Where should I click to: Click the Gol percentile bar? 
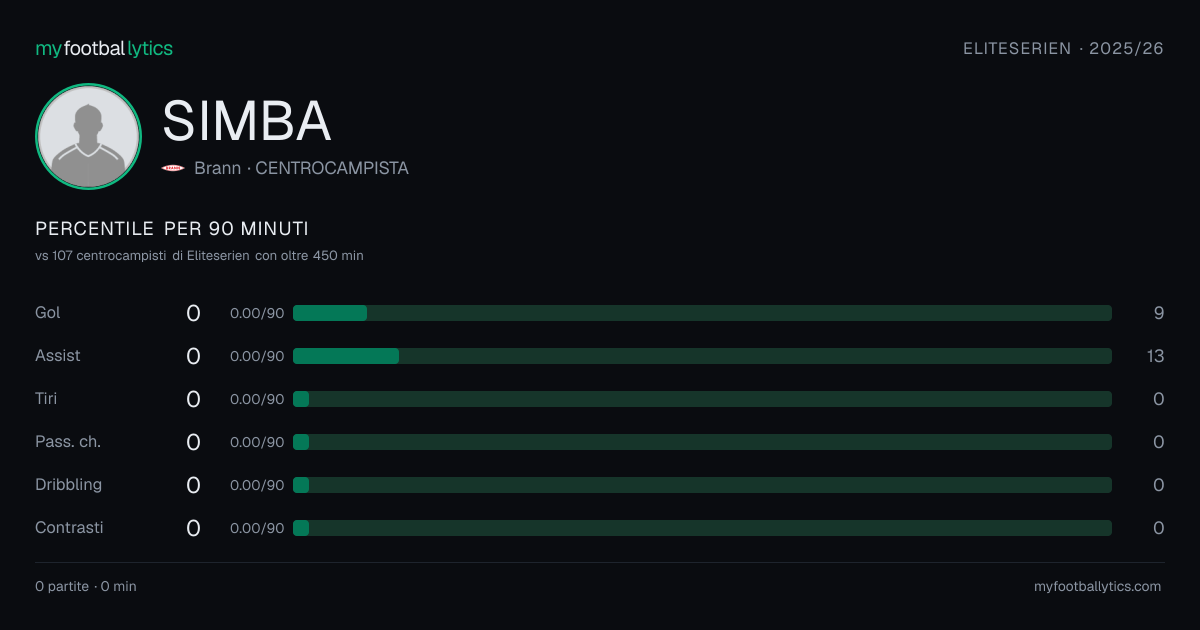(702, 313)
